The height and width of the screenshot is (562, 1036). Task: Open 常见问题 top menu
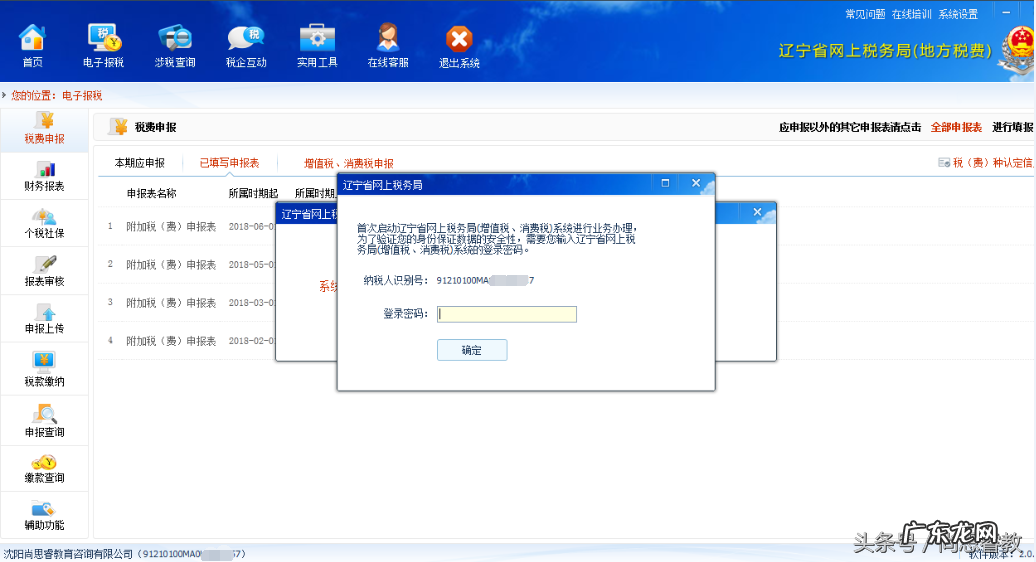(865, 14)
